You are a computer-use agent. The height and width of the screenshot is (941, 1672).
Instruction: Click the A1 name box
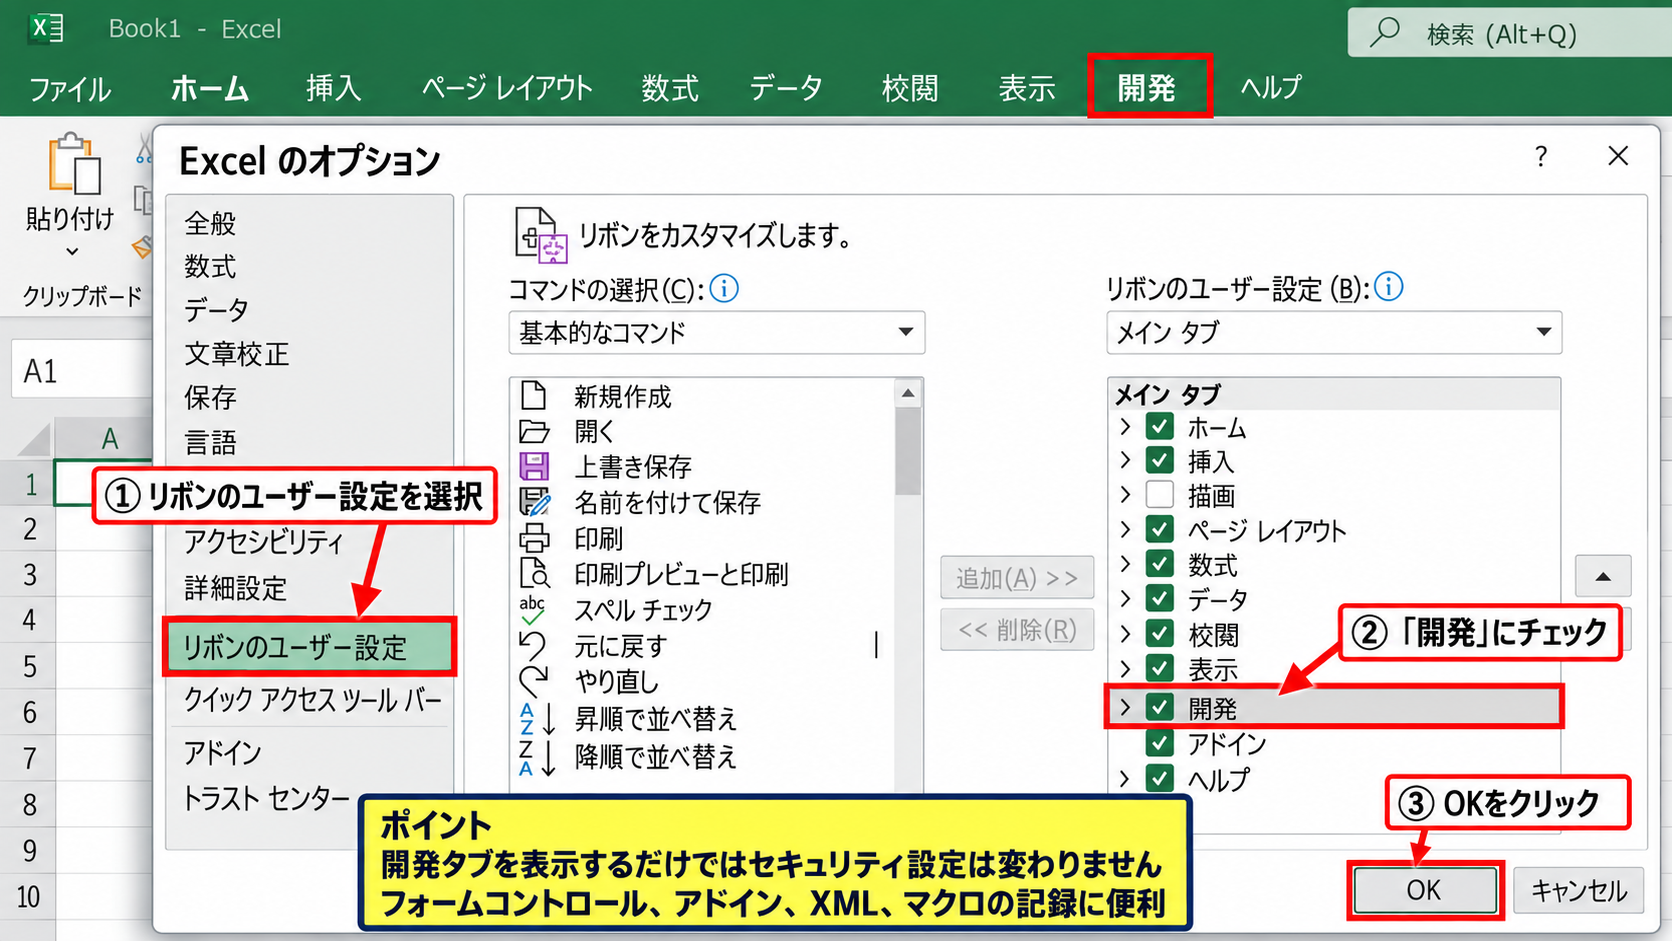82,371
